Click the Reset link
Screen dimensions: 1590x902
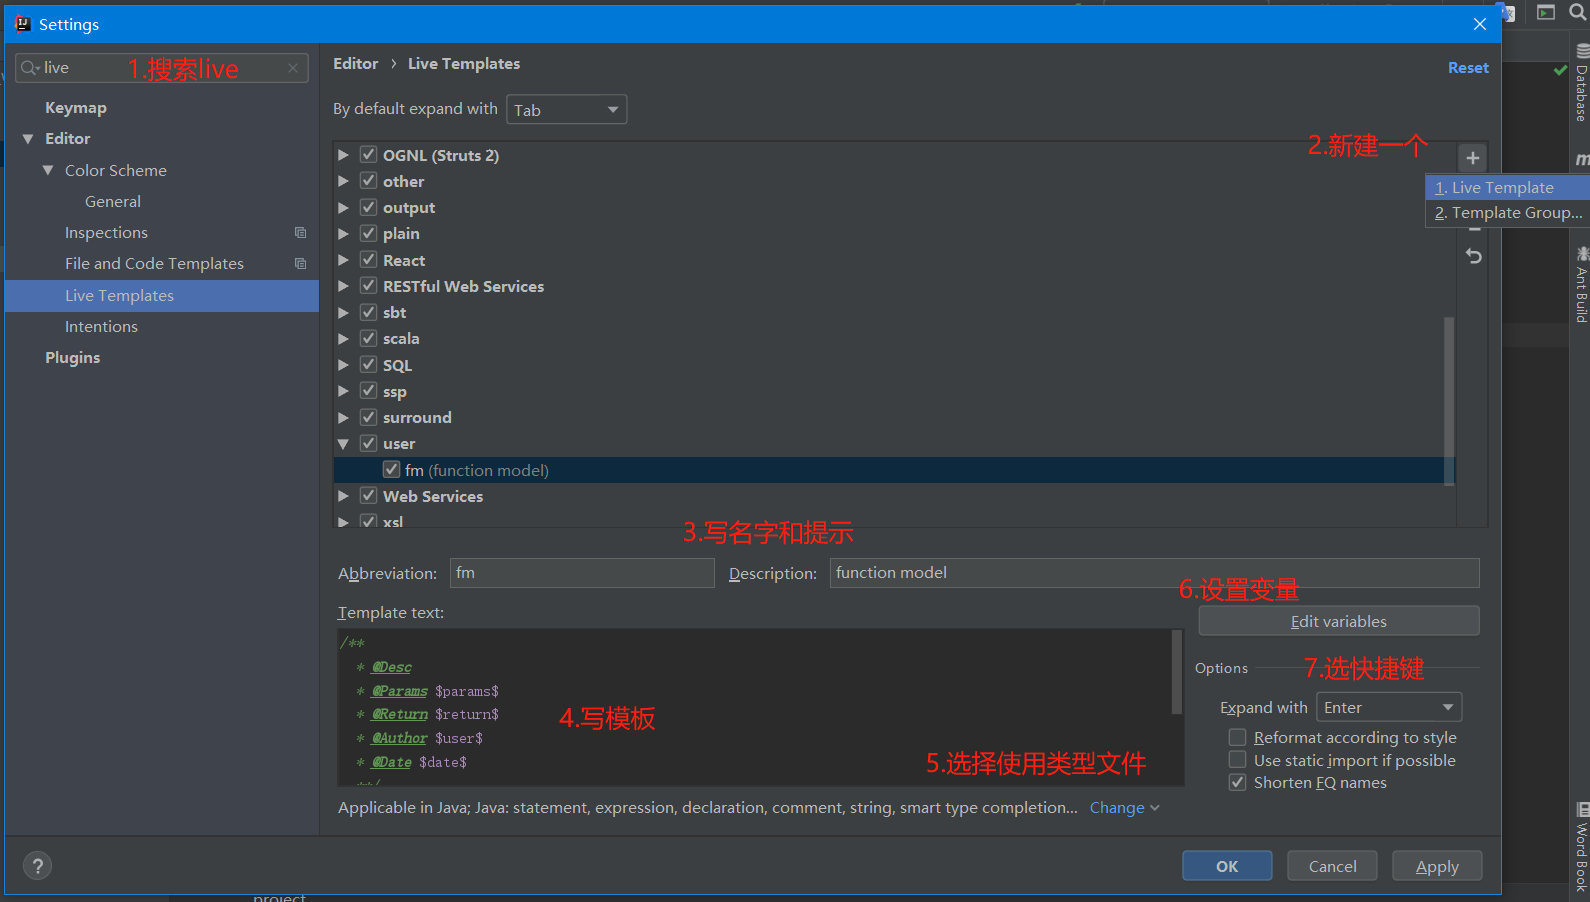[1468, 67]
